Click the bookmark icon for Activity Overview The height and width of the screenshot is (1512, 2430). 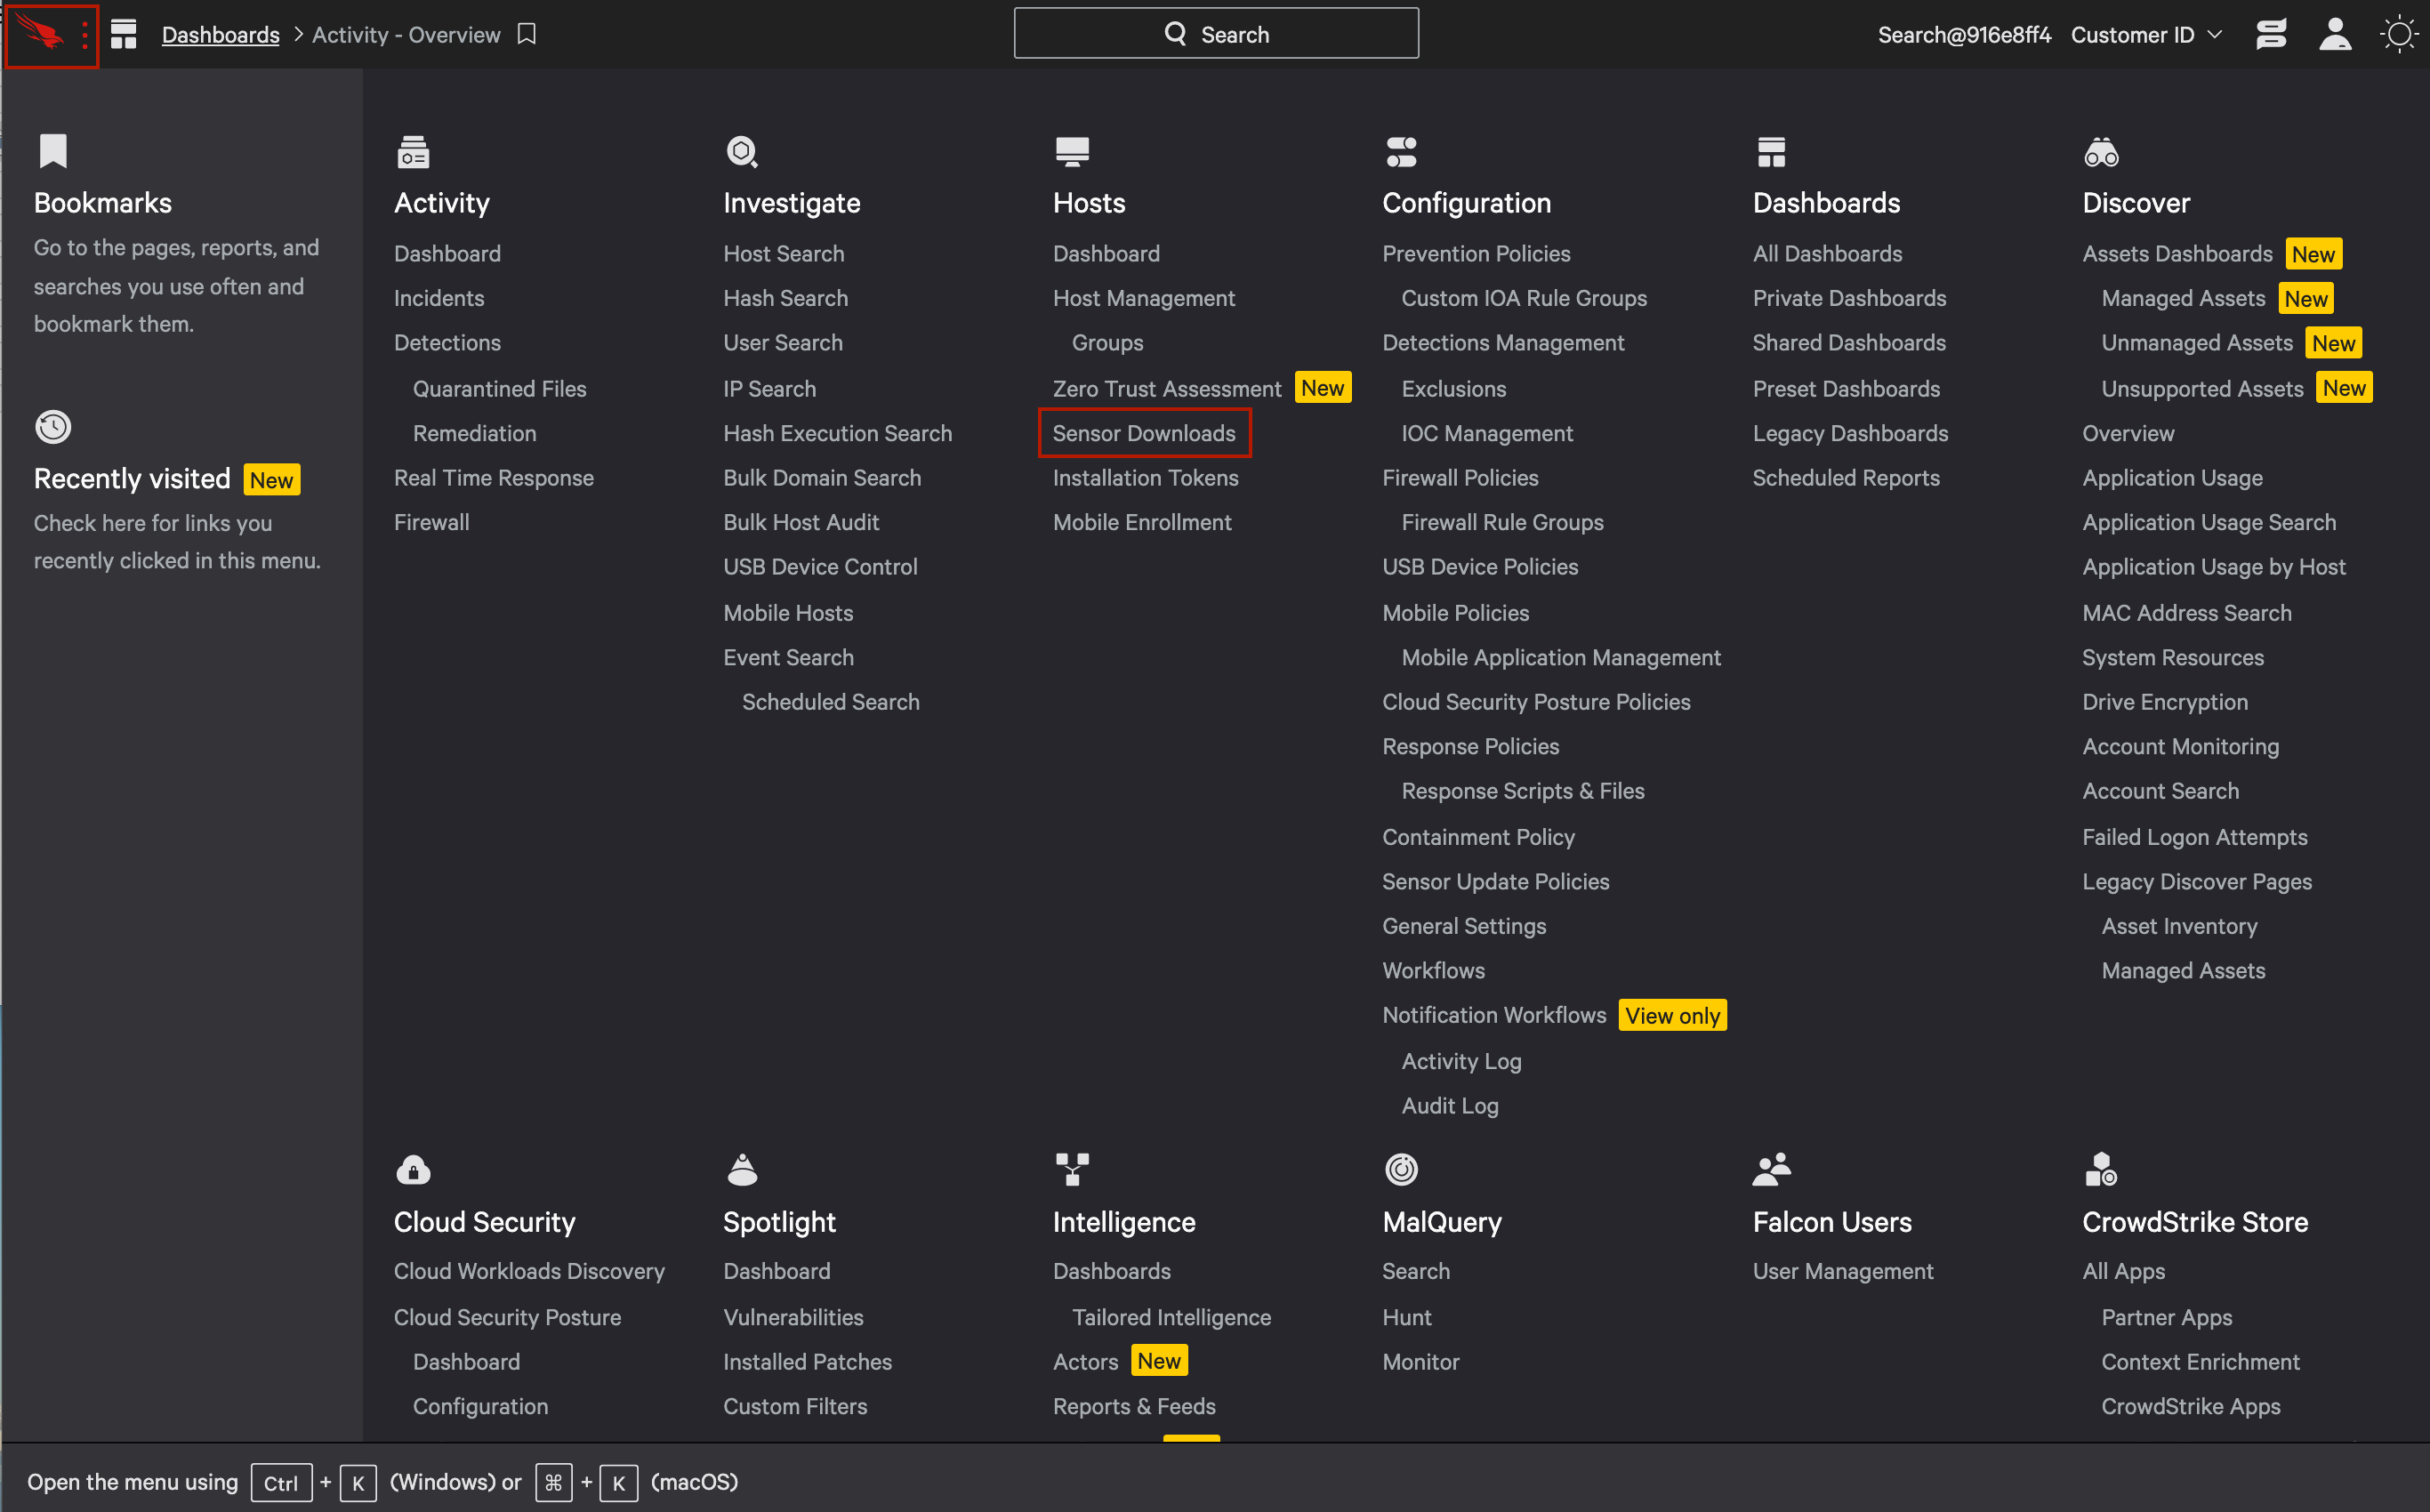(x=527, y=31)
